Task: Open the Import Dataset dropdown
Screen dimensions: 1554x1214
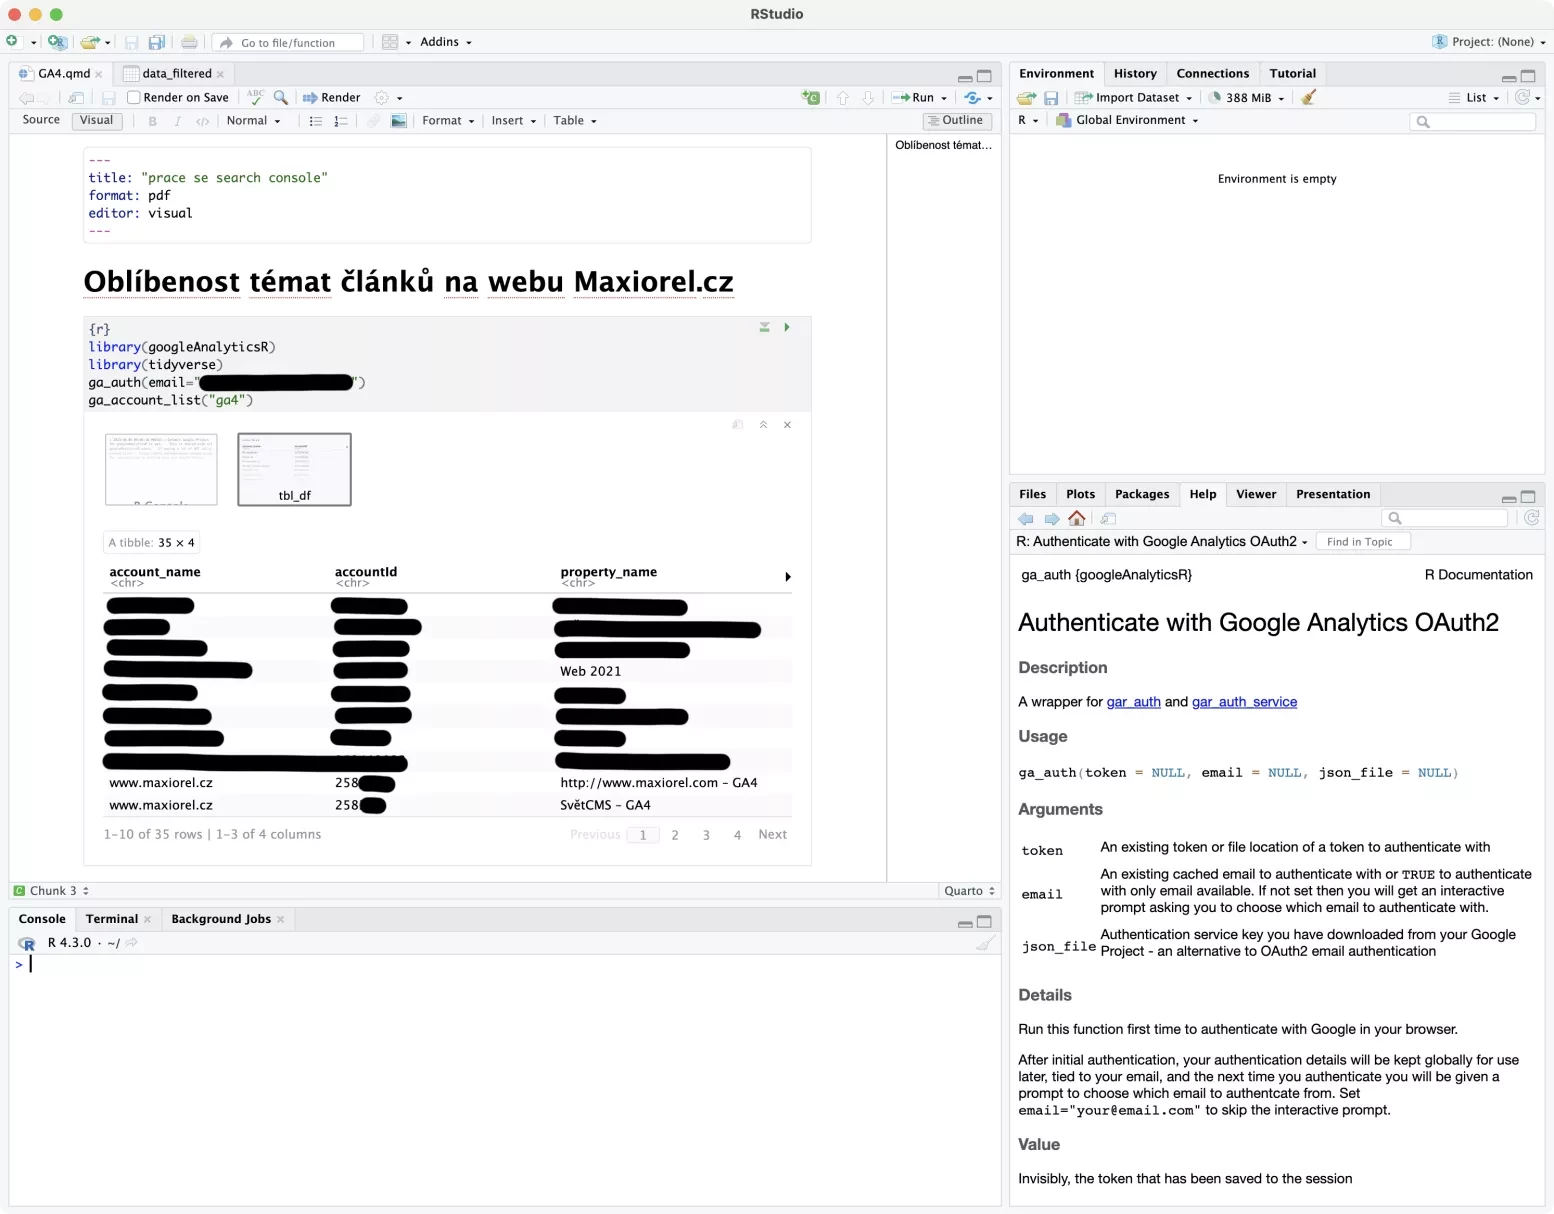Action: click(1133, 98)
